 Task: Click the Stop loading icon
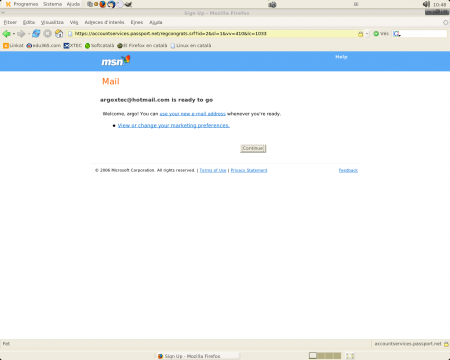tap(48, 34)
